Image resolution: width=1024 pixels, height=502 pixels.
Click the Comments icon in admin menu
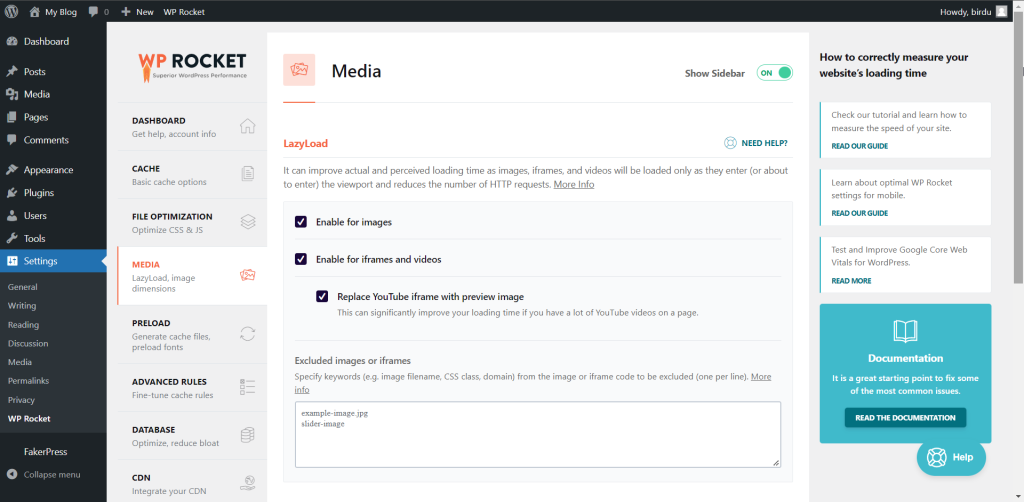pos(12,140)
